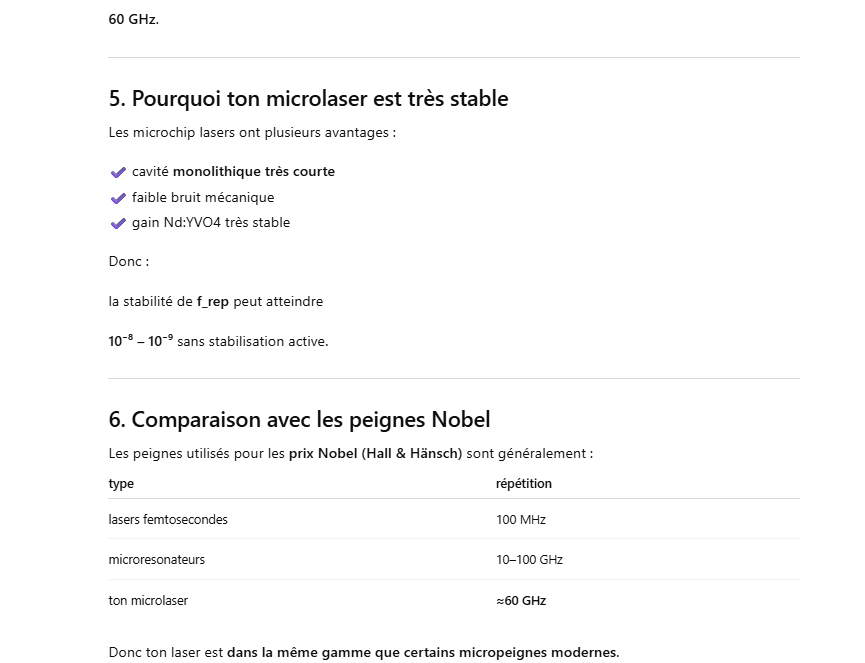Click the "monolithique très courte" bold text
Screen dimensions: 865x663
(254, 172)
